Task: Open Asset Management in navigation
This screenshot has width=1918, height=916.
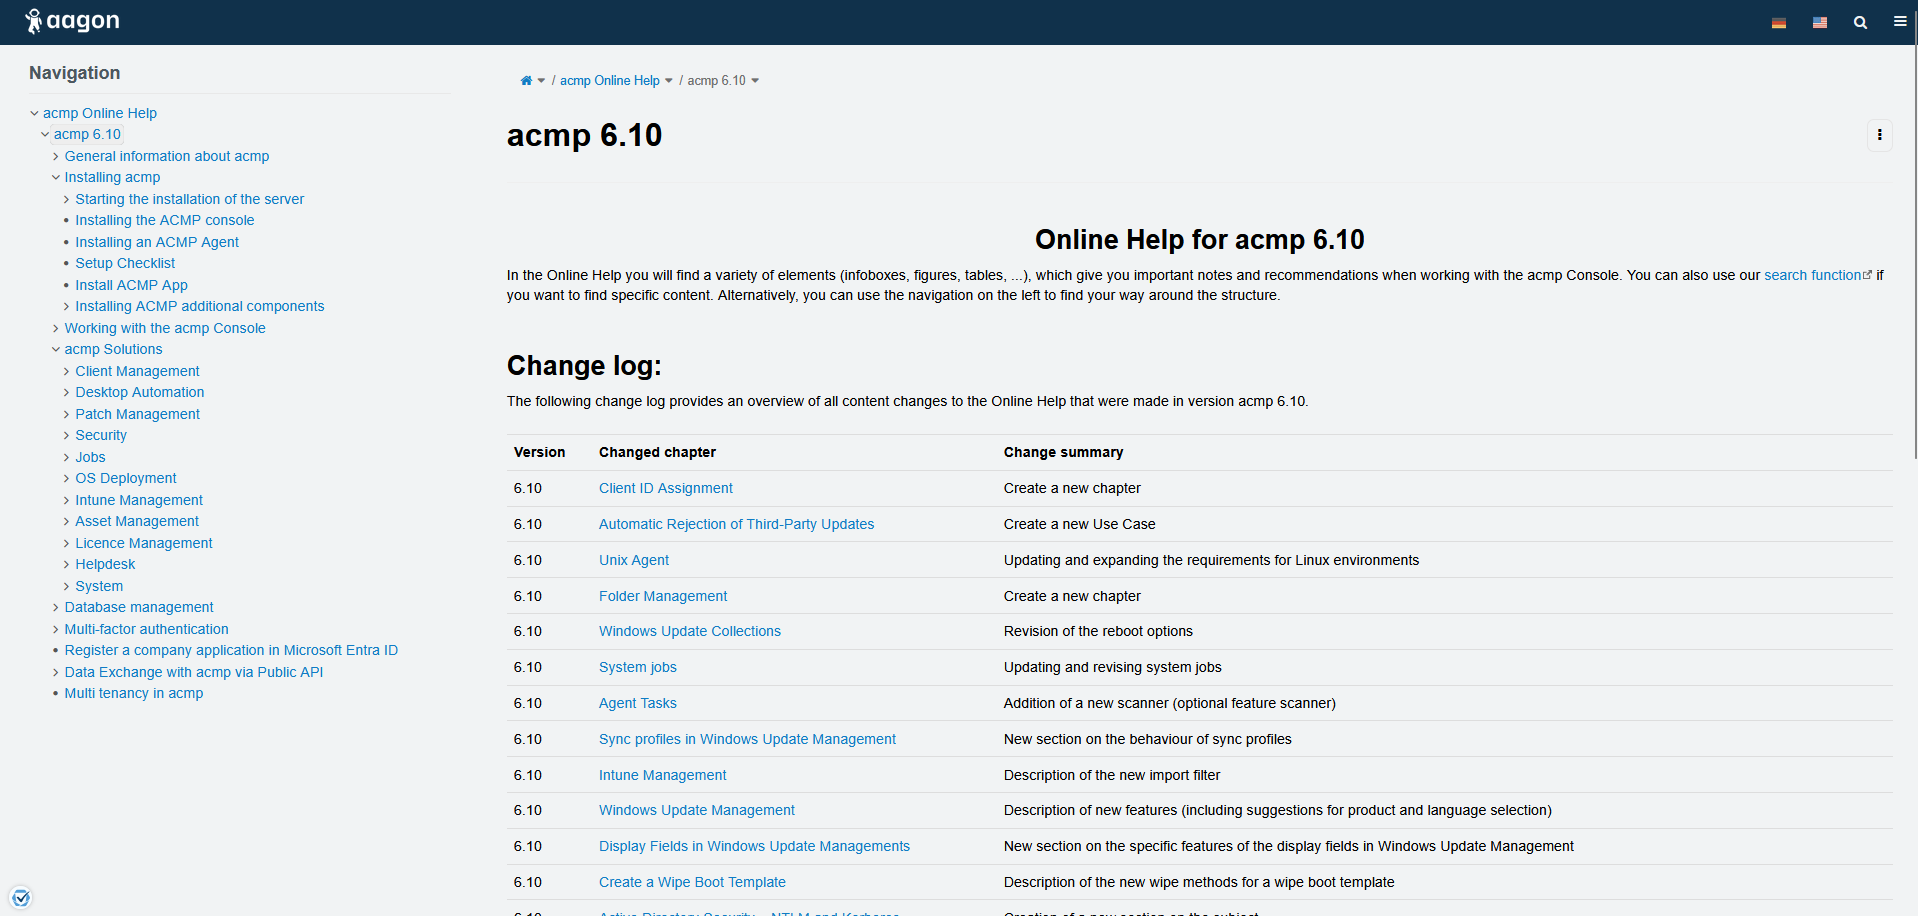Action: tap(137, 521)
